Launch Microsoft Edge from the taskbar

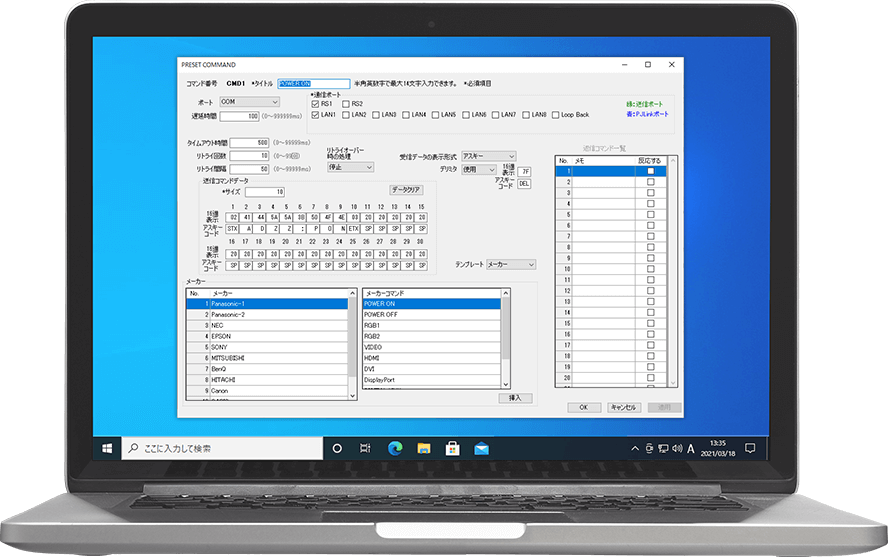[x=394, y=448]
